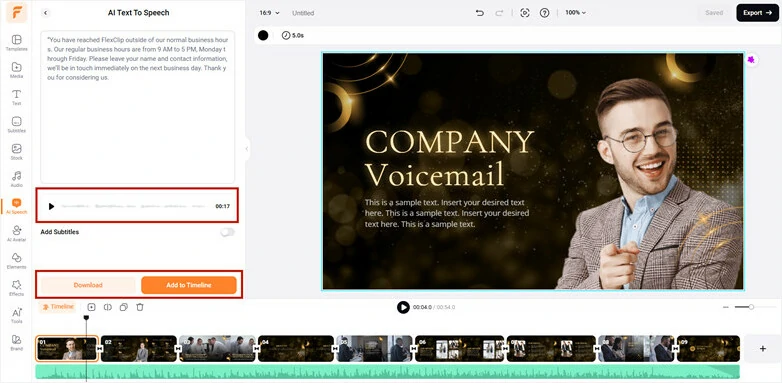Select scene 03 thumbnail in timeline
This screenshot has height=383, width=782.
217,348
